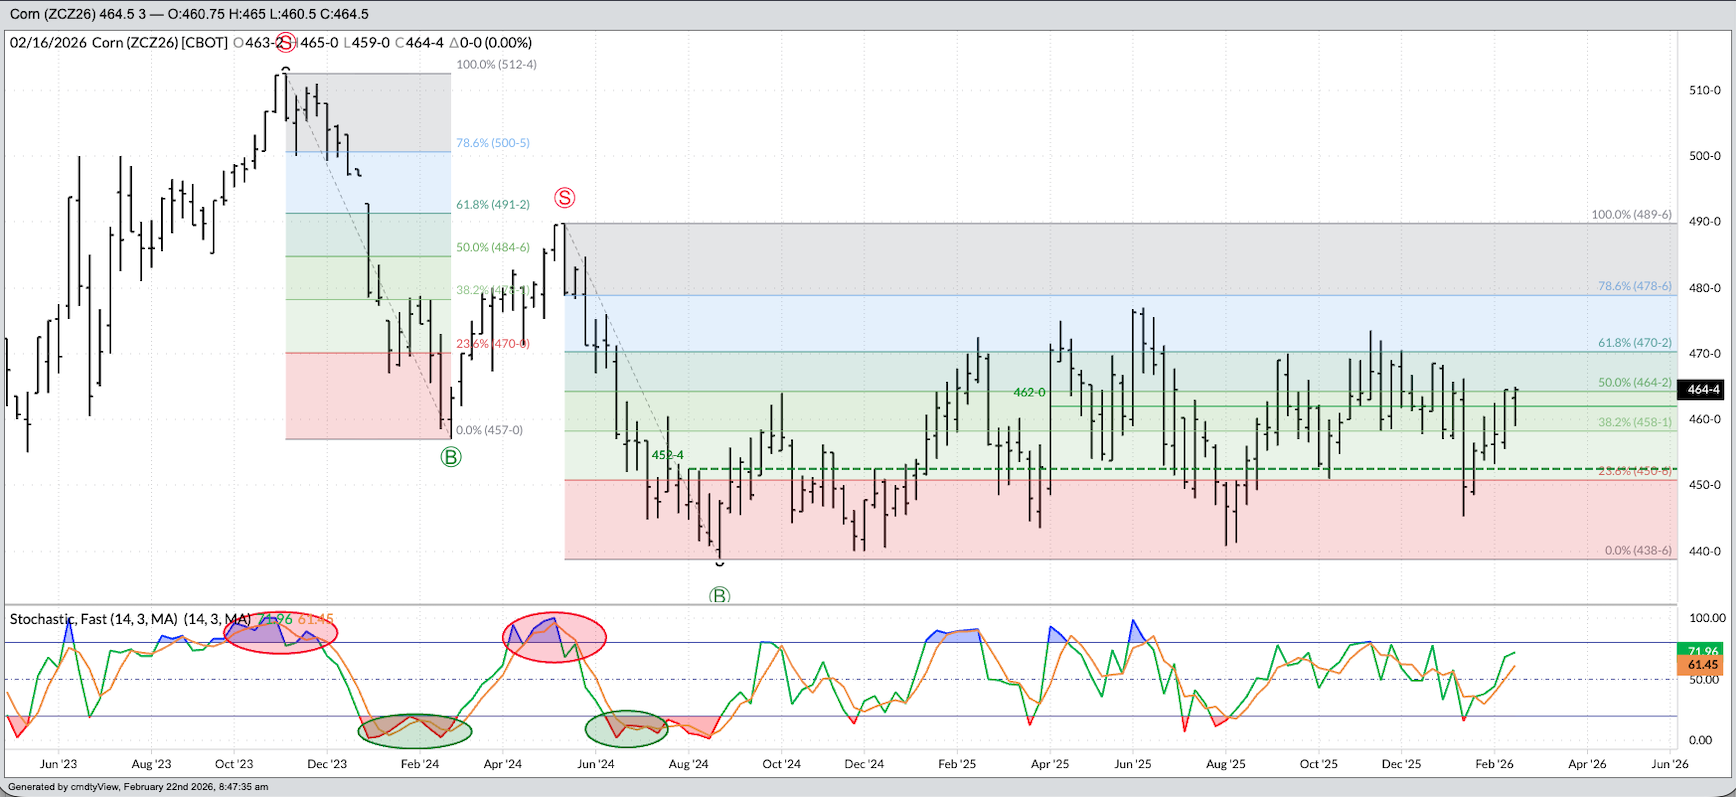The image size is (1736, 797).
Task: Click the red S marker at the May 2024 peak
Action: (565, 198)
